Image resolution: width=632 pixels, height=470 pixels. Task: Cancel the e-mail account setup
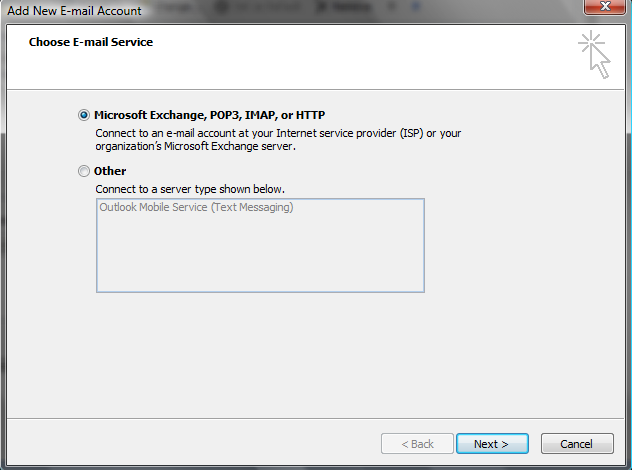click(577, 443)
